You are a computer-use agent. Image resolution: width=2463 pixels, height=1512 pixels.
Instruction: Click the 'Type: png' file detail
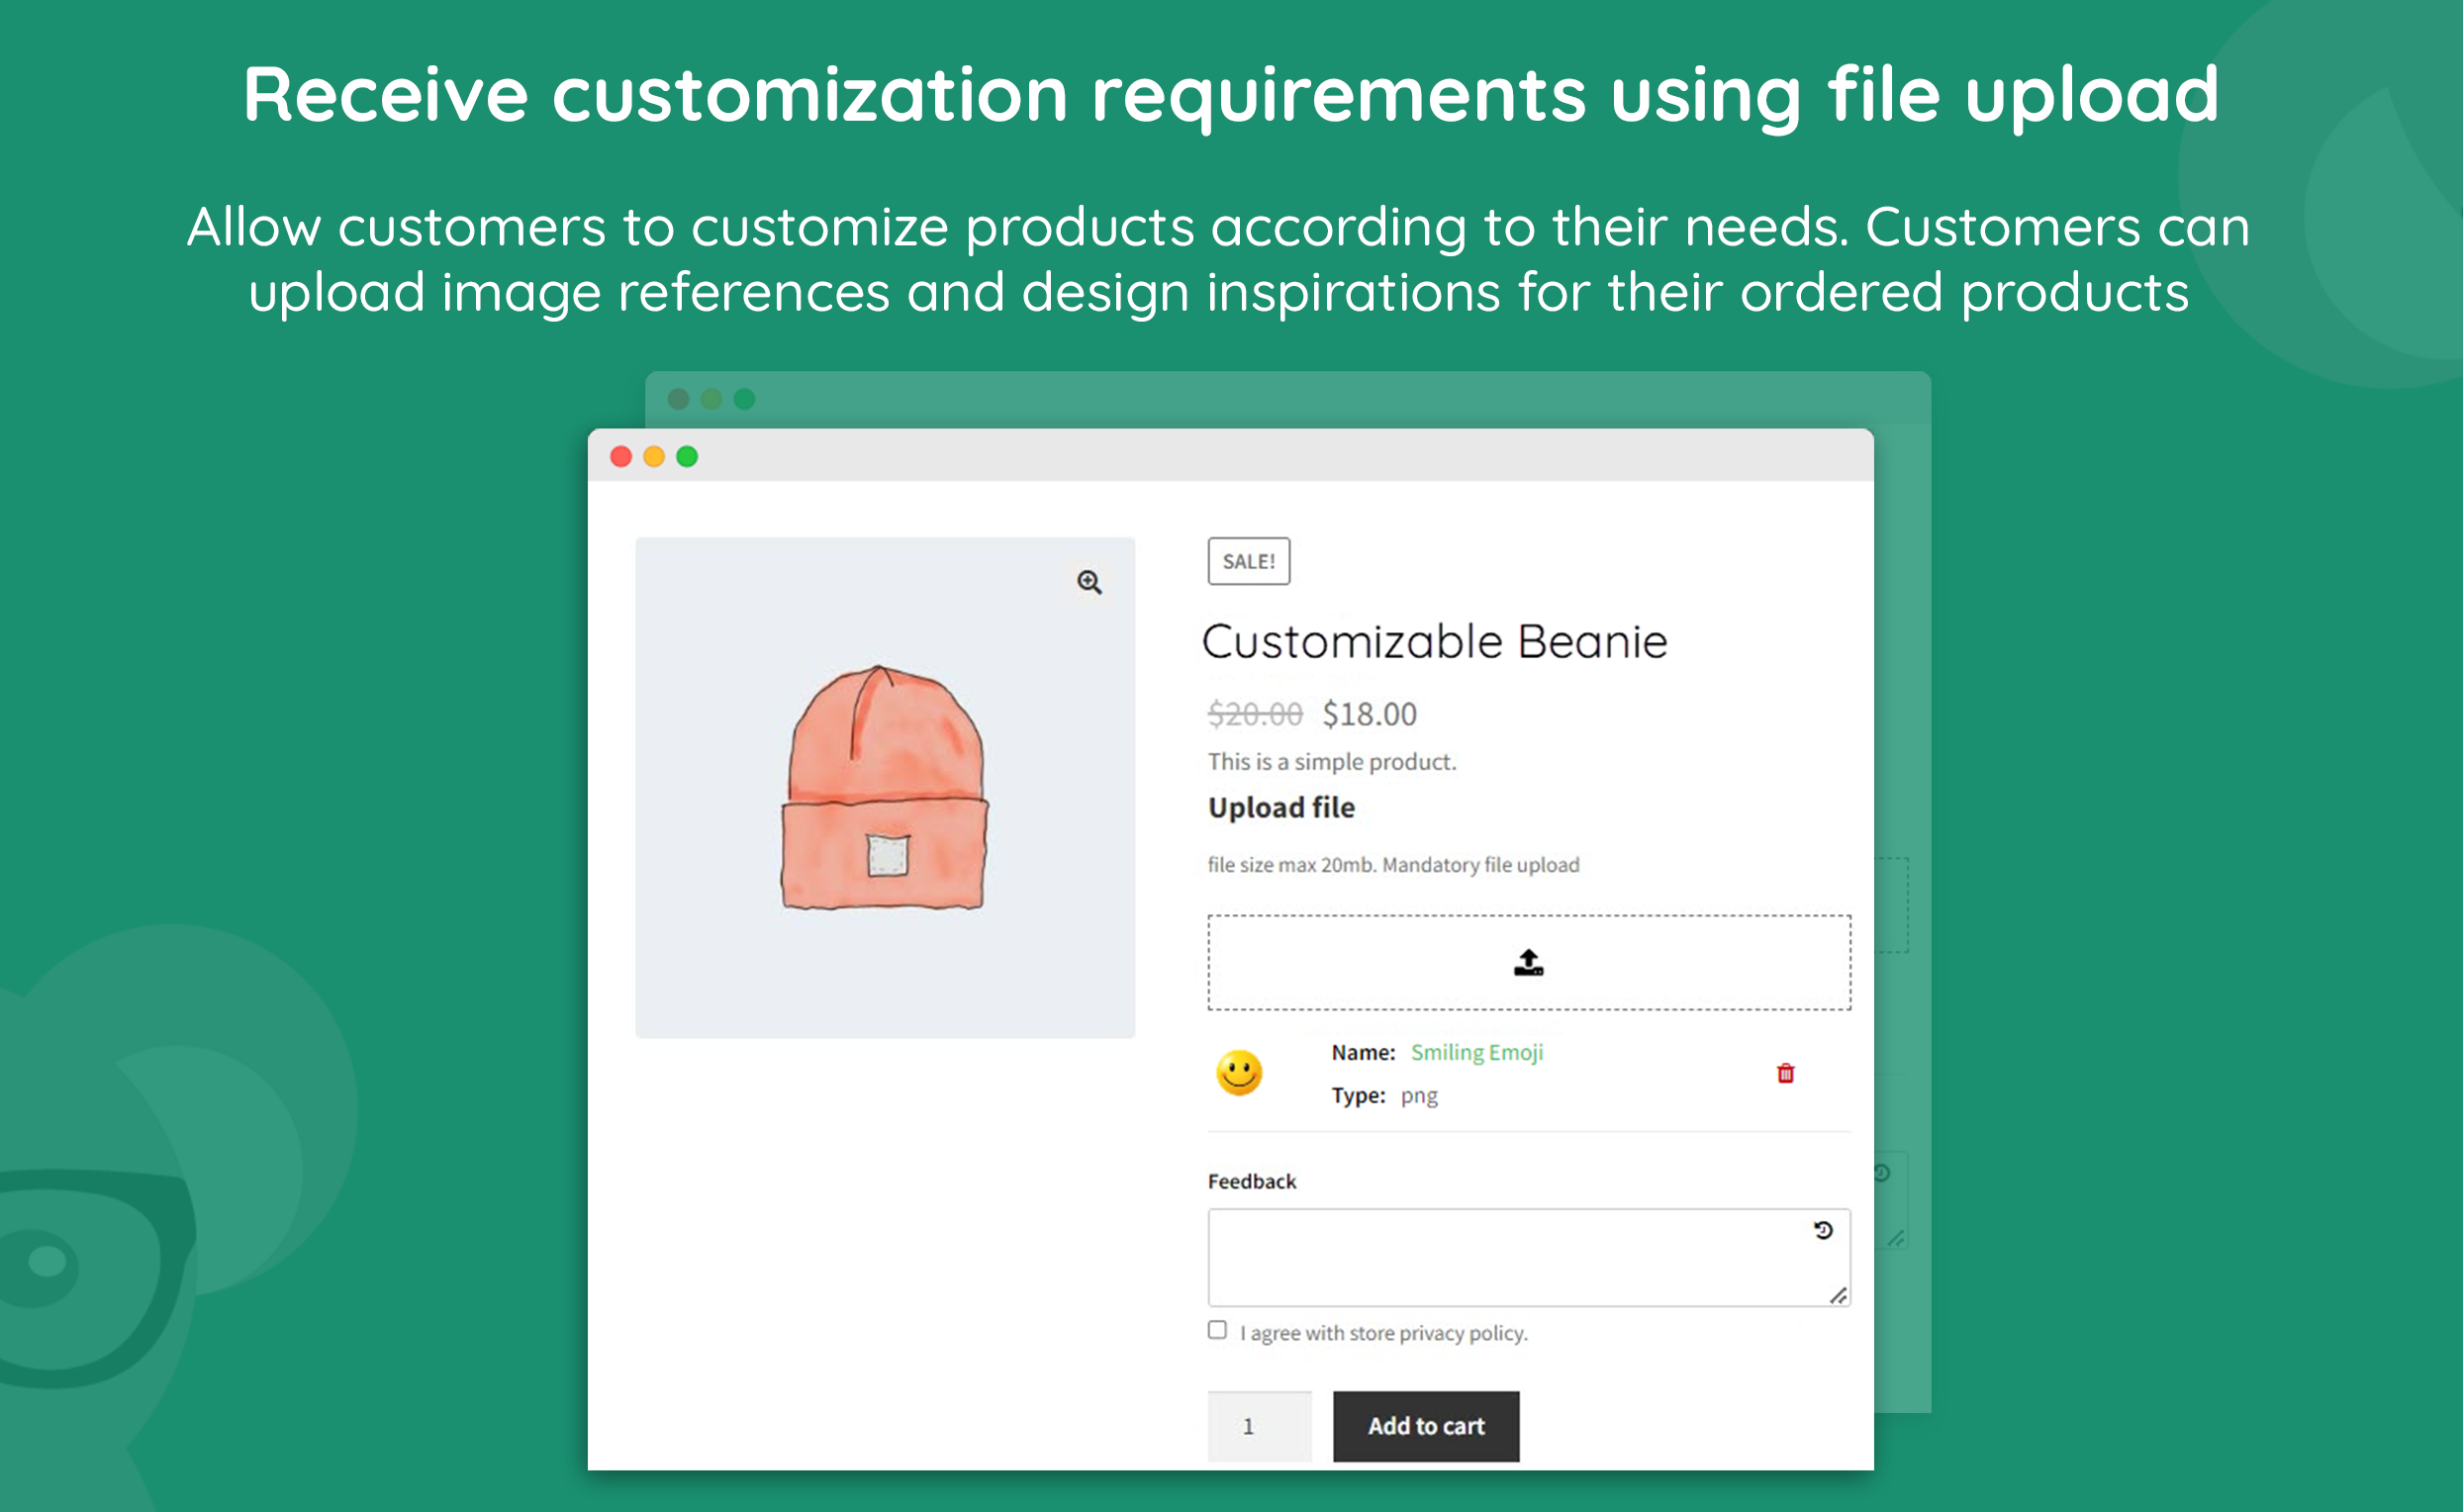(x=1384, y=1096)
